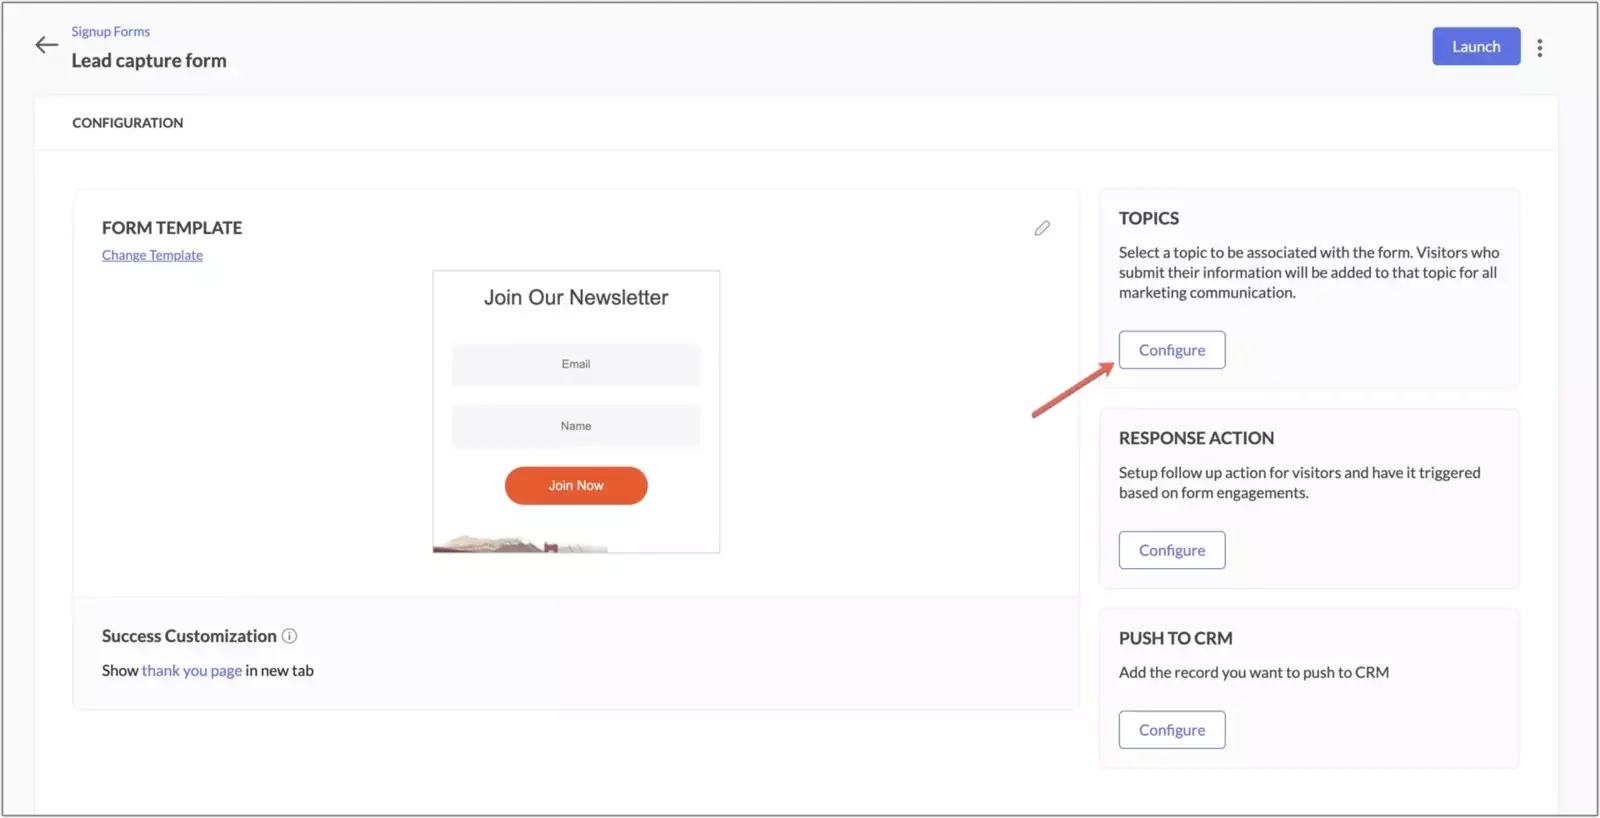Screen dimensions: 1600x818
Task: Click the Name field in form preview
Action: click(576, 426)
